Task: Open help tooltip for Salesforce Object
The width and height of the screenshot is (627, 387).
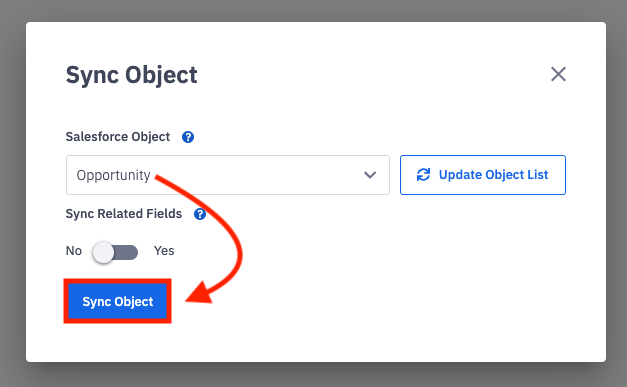Action: coord(188,137)
